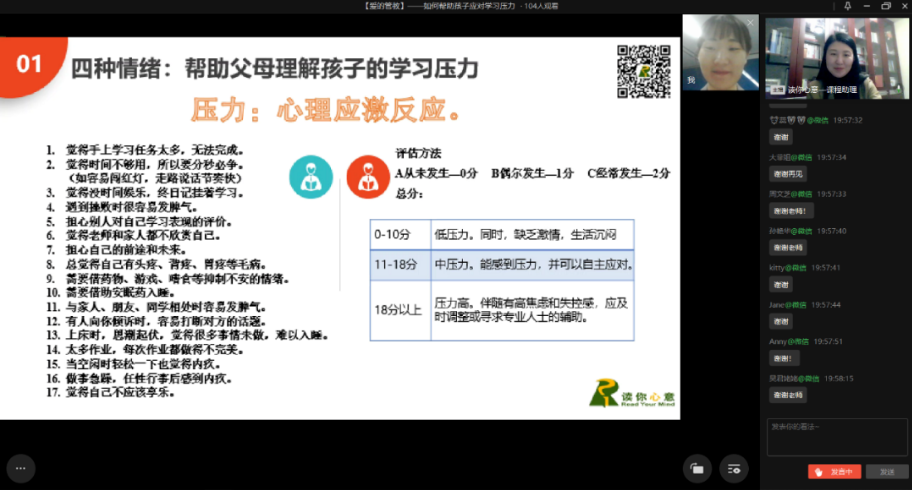Screen dimensions: 912x490
Task: Click the QR code on the slide
Action: 642,72
